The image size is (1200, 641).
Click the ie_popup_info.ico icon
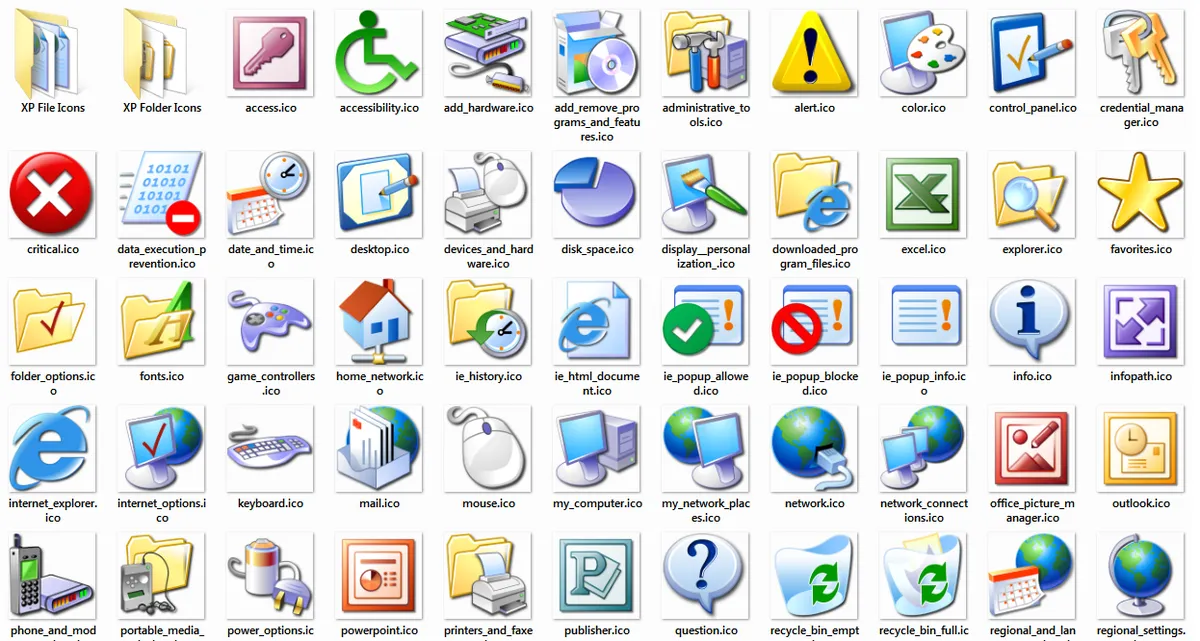click(x=924, y=322)
